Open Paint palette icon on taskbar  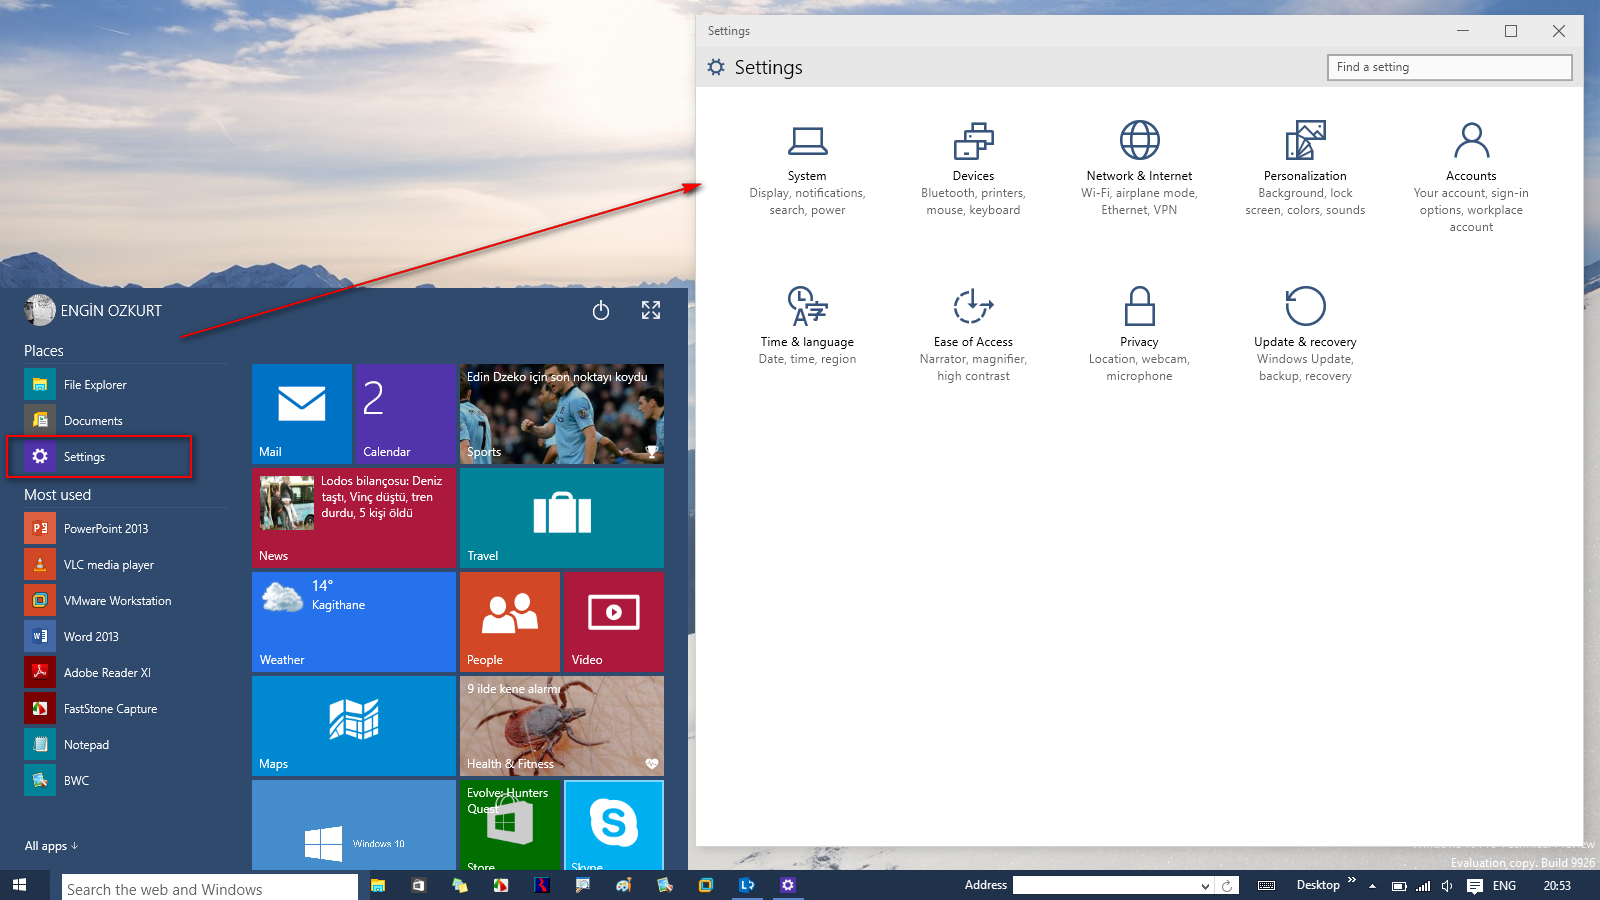click(624, 885)
